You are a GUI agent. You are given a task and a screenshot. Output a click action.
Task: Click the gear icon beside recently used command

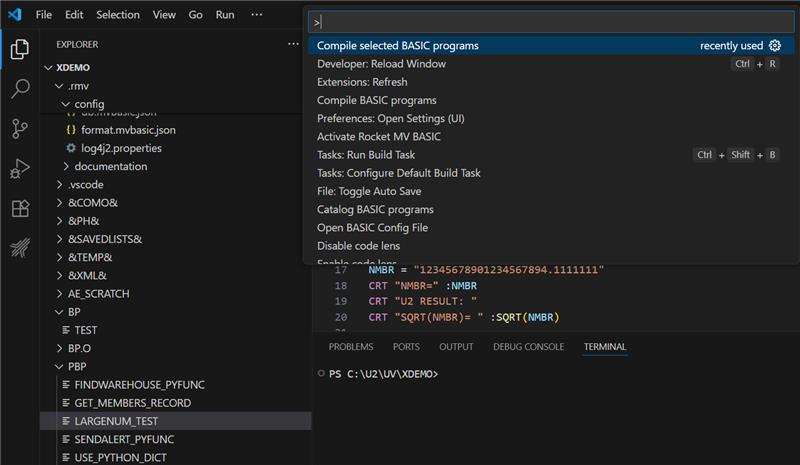click(x=774, y=46)
